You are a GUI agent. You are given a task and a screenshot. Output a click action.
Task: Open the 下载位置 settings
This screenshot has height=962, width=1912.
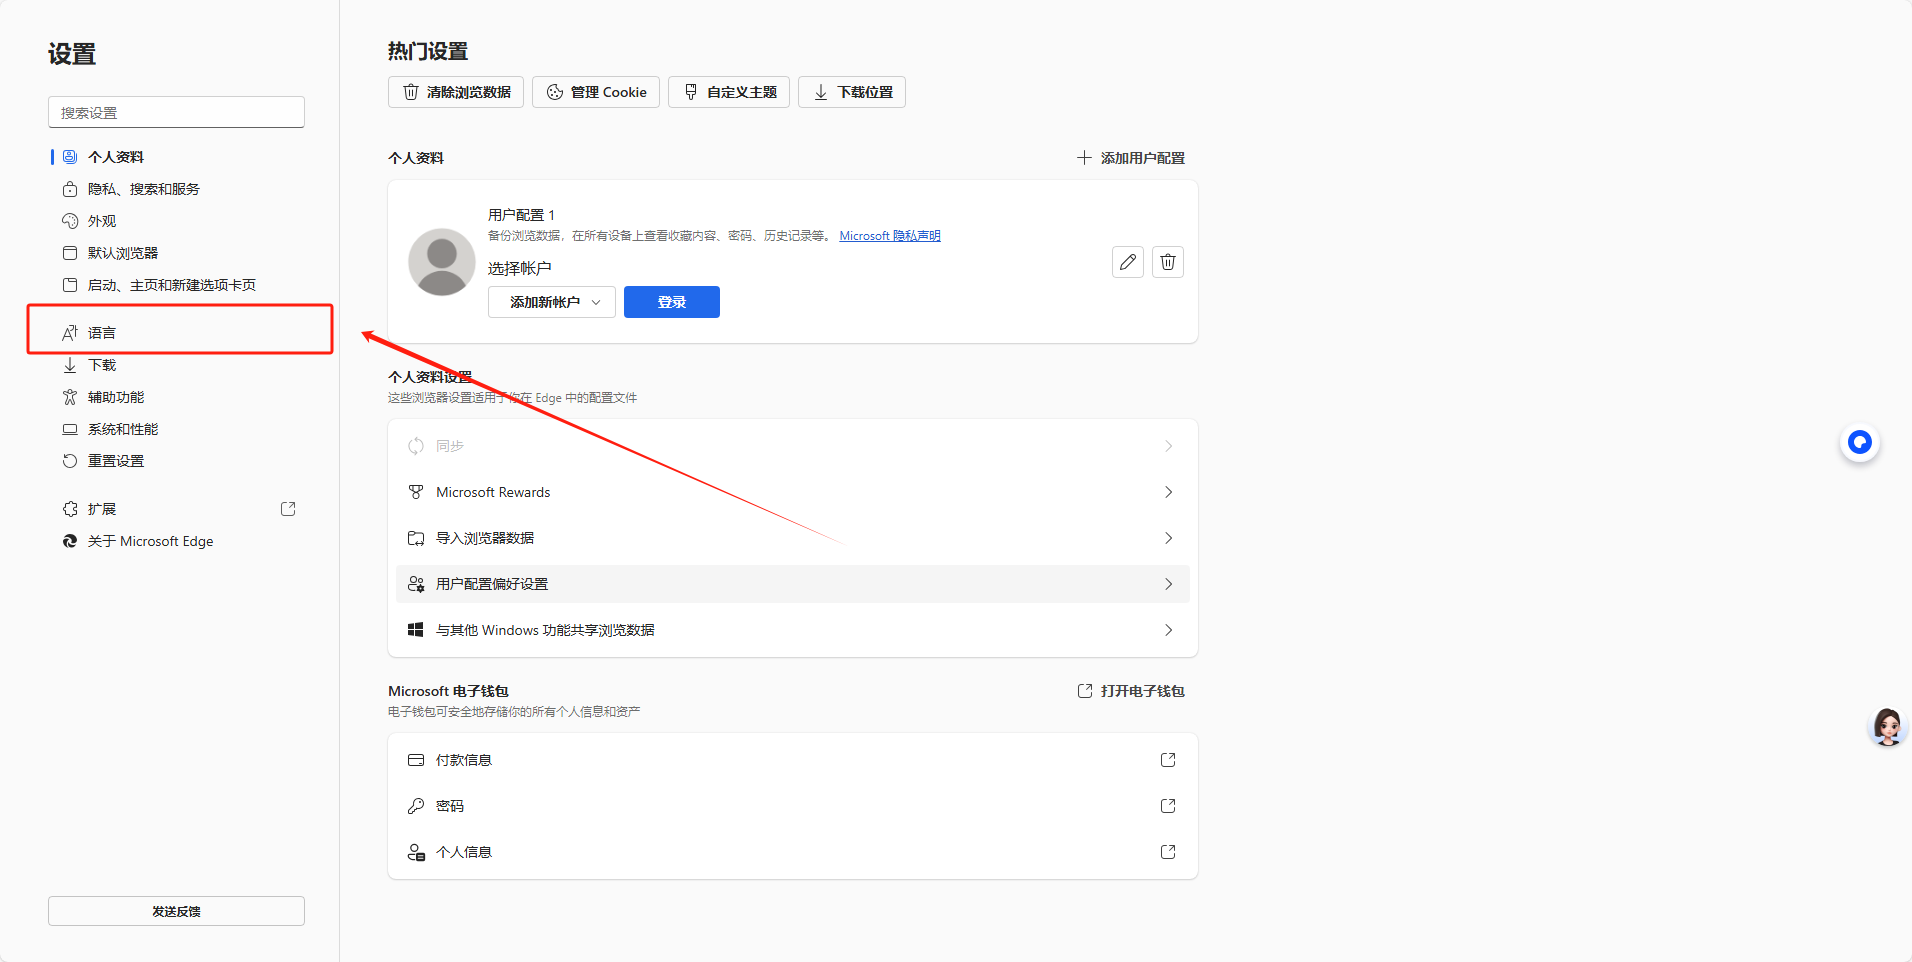tap(851, 91)
